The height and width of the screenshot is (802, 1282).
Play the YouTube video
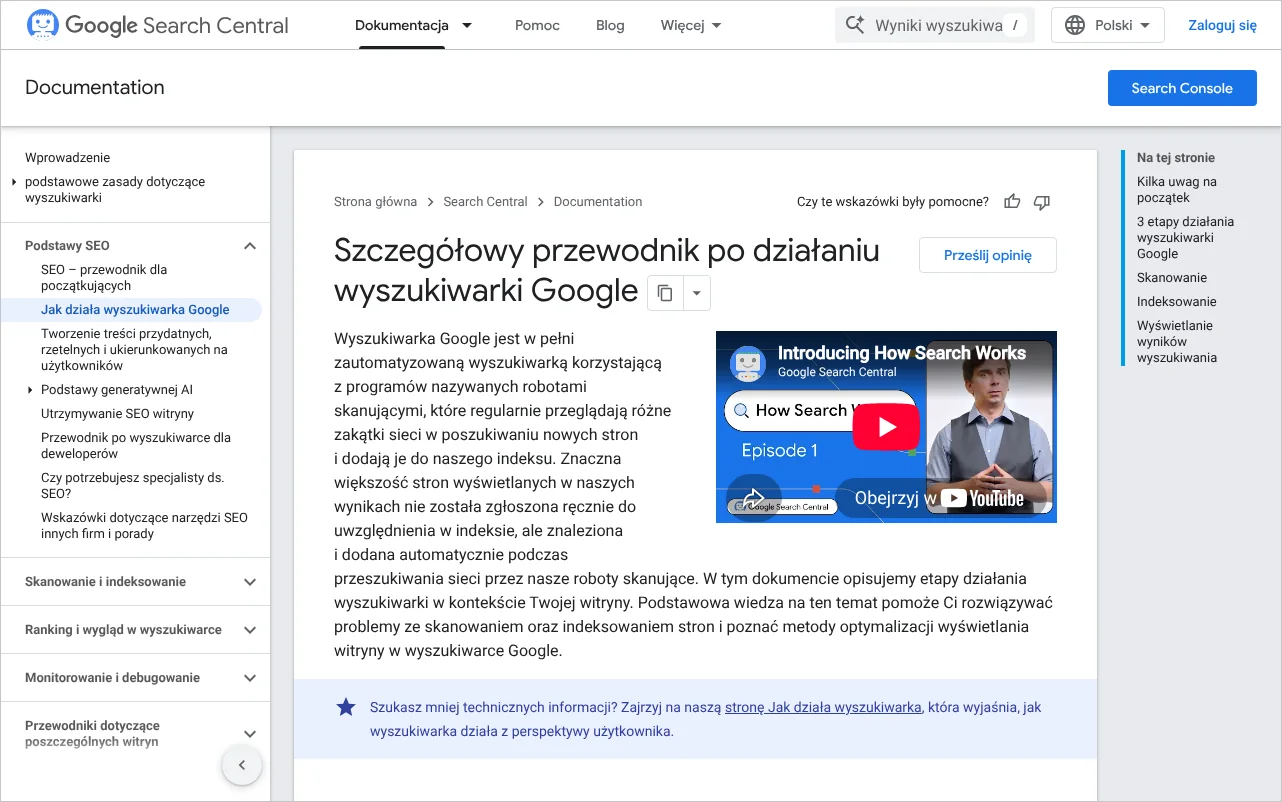point(886,427)
